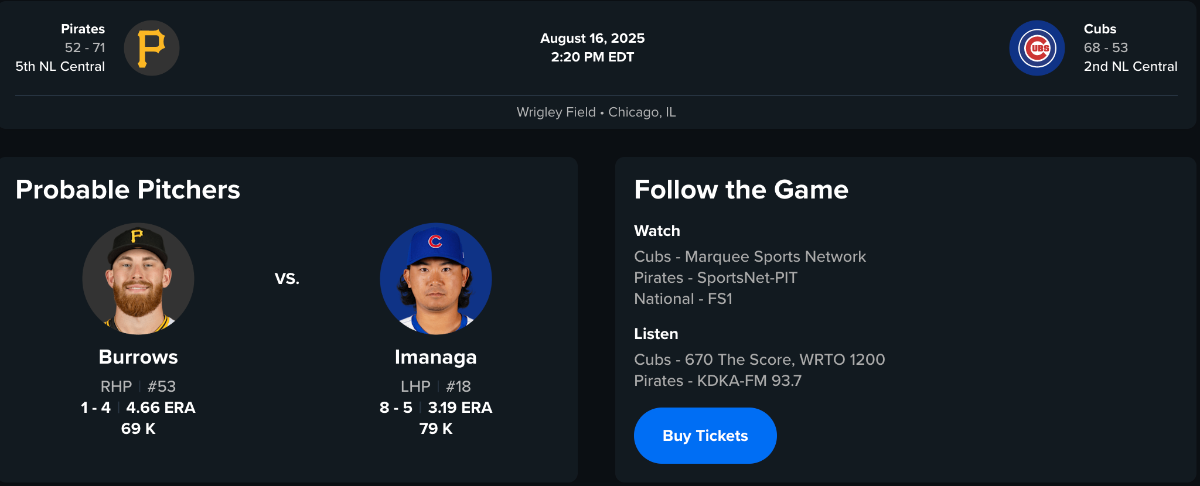Click the 2:20 PM EDT start time
Viewport: 1200px width, 486px height.
pyautogui.click(x=592, y=57)
